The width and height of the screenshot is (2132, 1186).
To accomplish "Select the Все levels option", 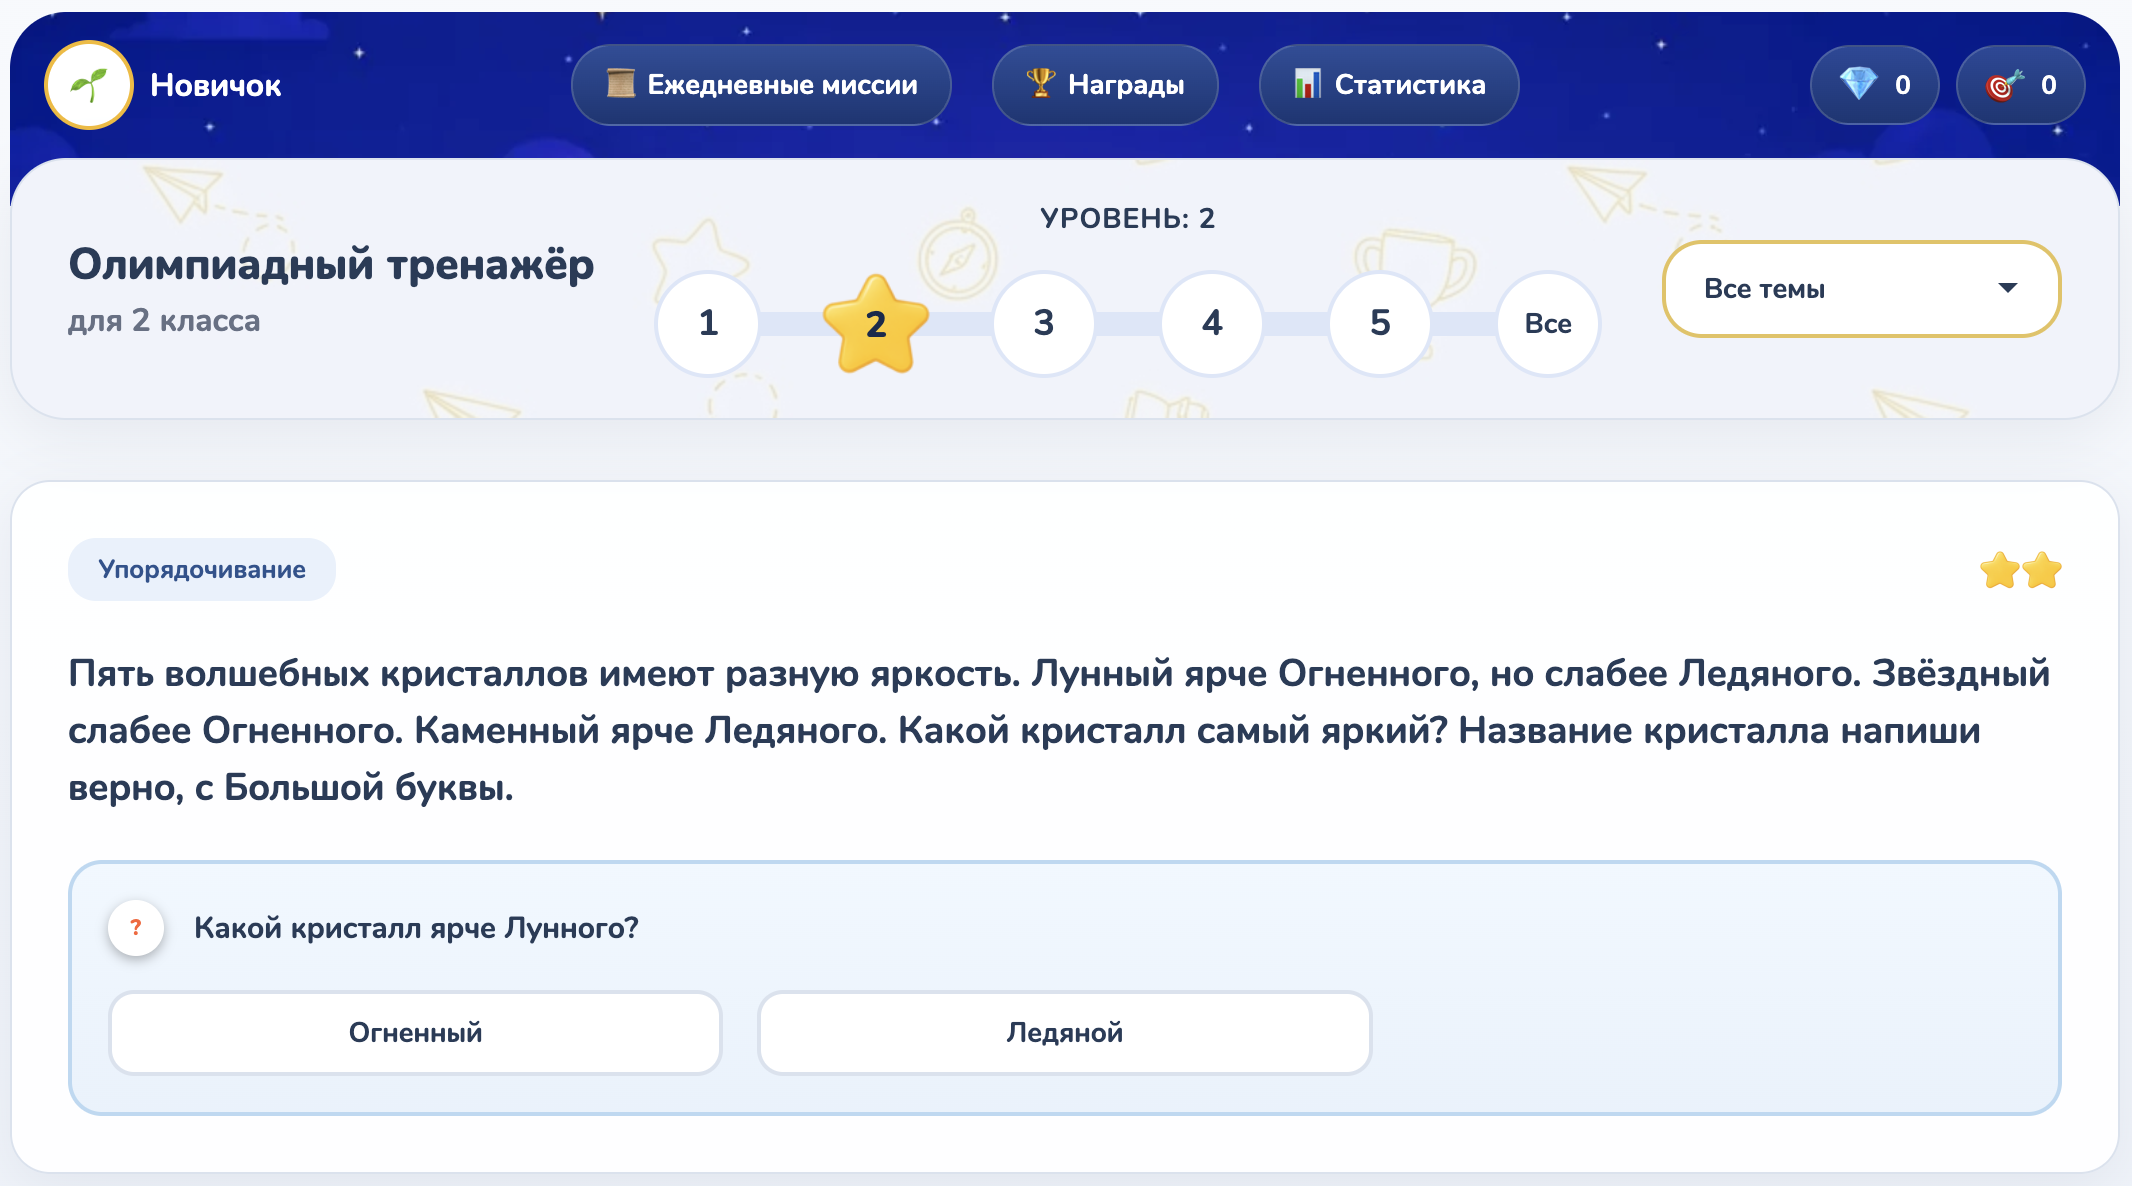I will pyautogui.click(x=1548, y=323).
